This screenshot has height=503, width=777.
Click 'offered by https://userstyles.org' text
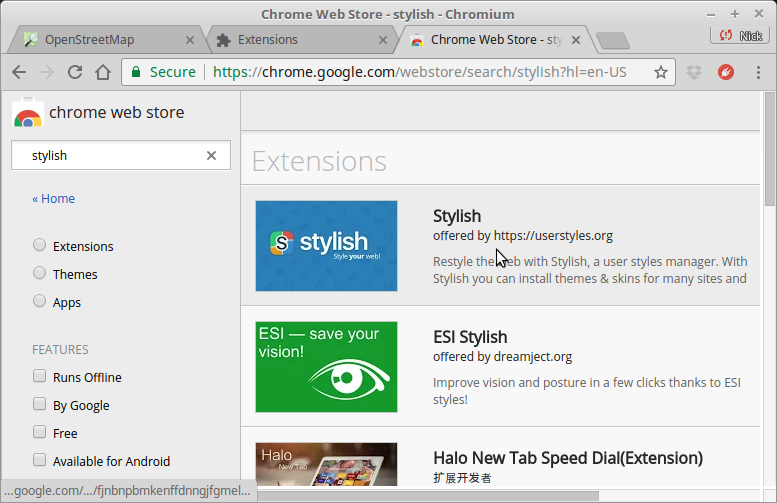[x=523, y=236]
